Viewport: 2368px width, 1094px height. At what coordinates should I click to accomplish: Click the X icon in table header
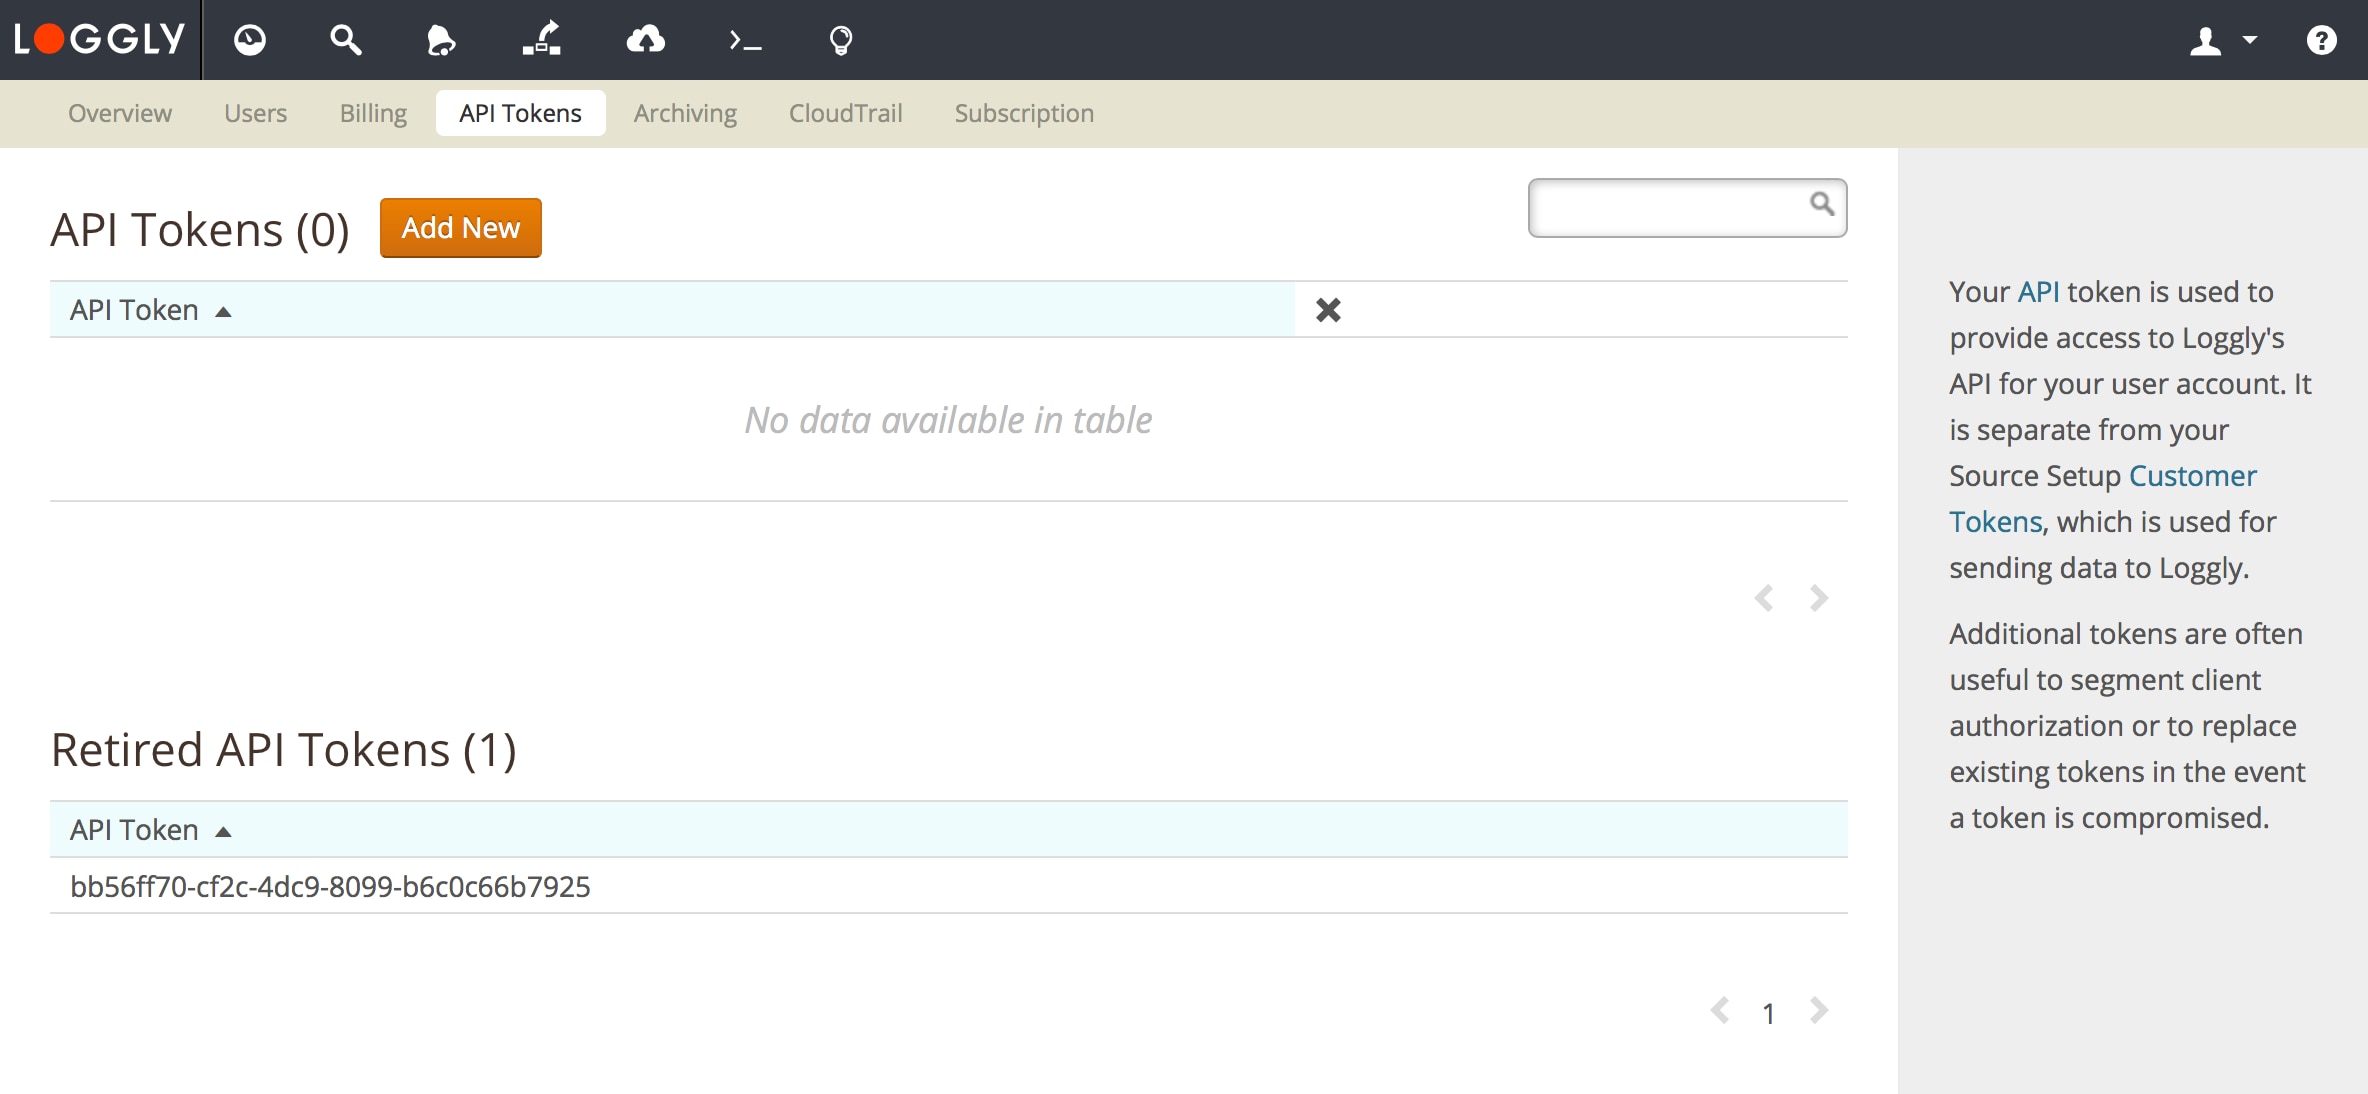point(1328,310)
